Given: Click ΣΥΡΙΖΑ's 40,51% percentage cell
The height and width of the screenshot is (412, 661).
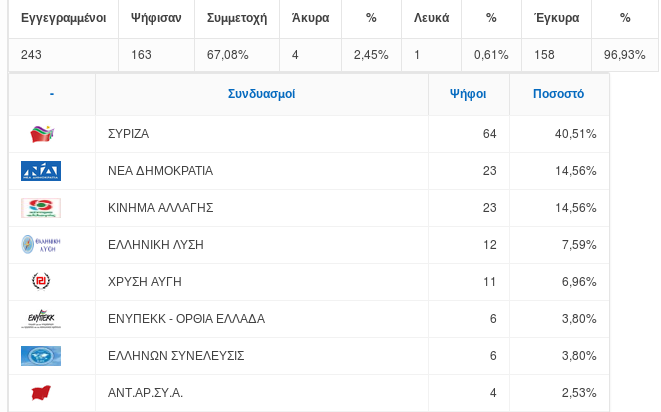Looking at the screenshot, I should click(x=575, y=134).
